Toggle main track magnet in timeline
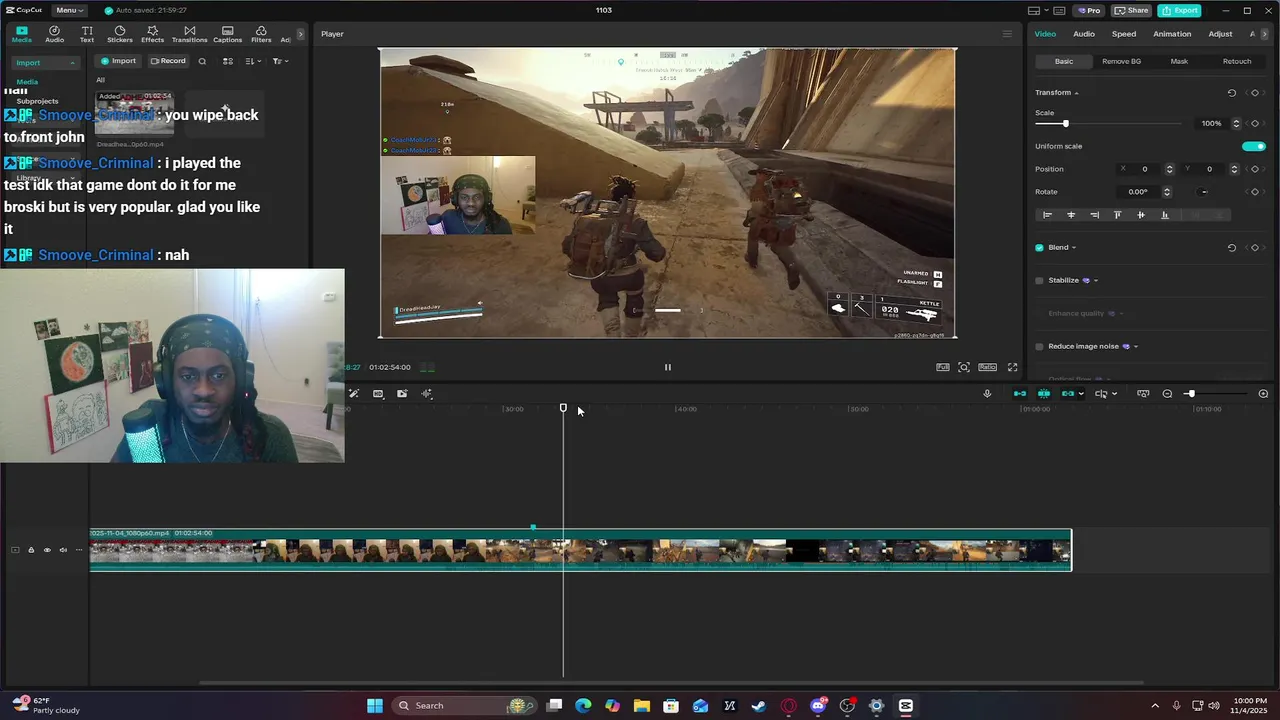This screenshot has width=1280, height=720. 1020,394
